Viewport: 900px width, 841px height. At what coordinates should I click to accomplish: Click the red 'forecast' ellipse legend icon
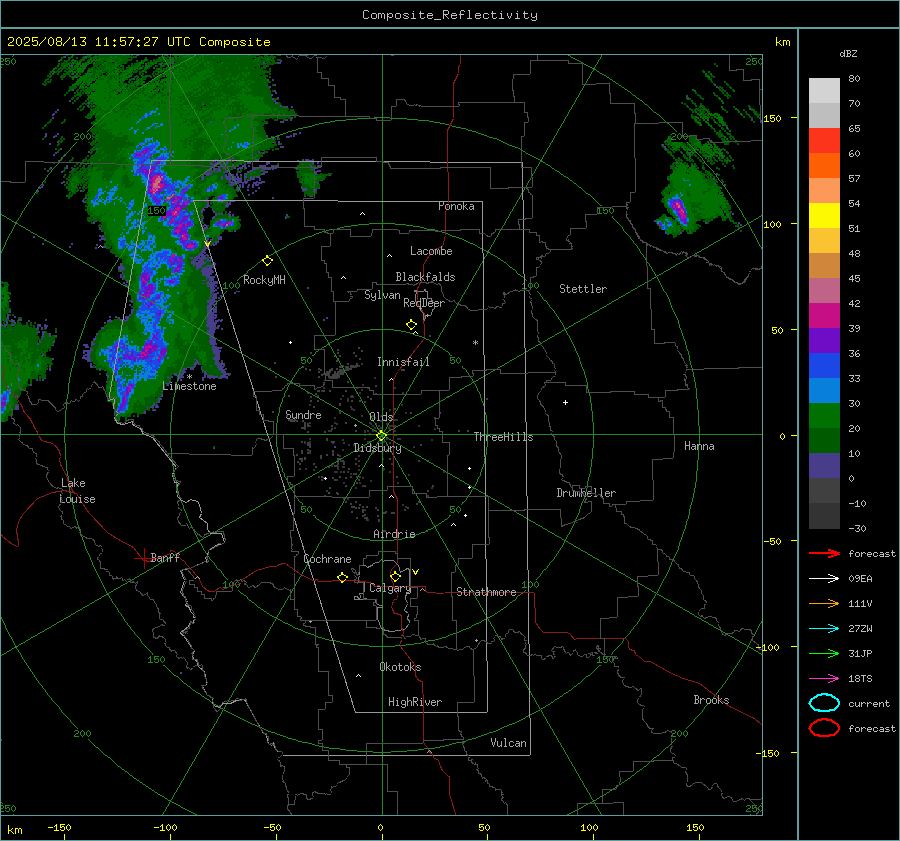(x=824, y=728)
